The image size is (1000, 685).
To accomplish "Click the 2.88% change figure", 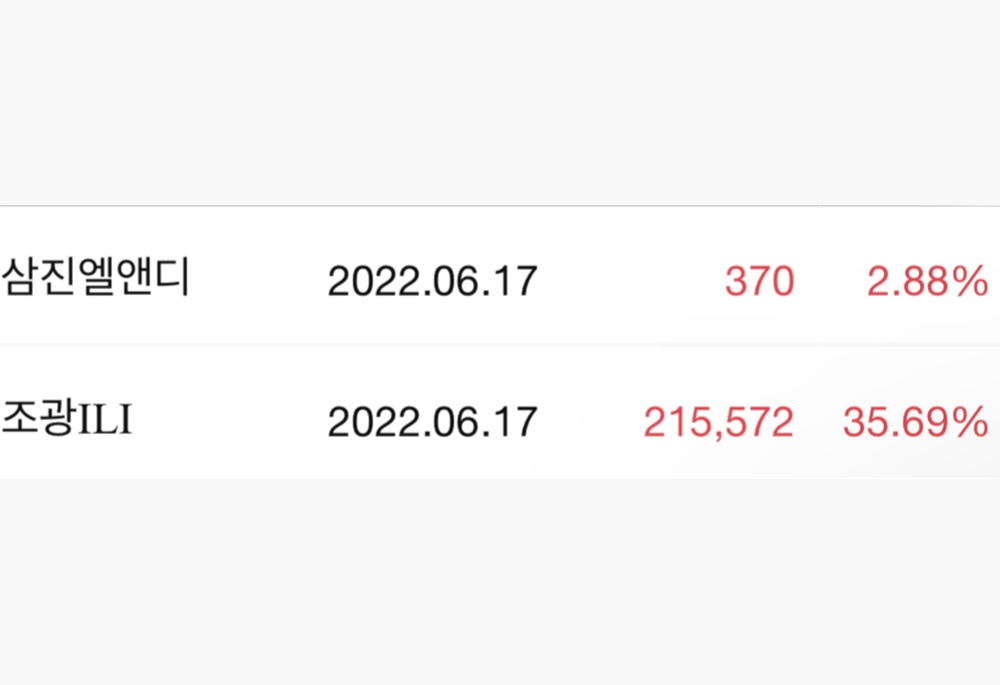I will pyautogui.click(x=927, y=282).
